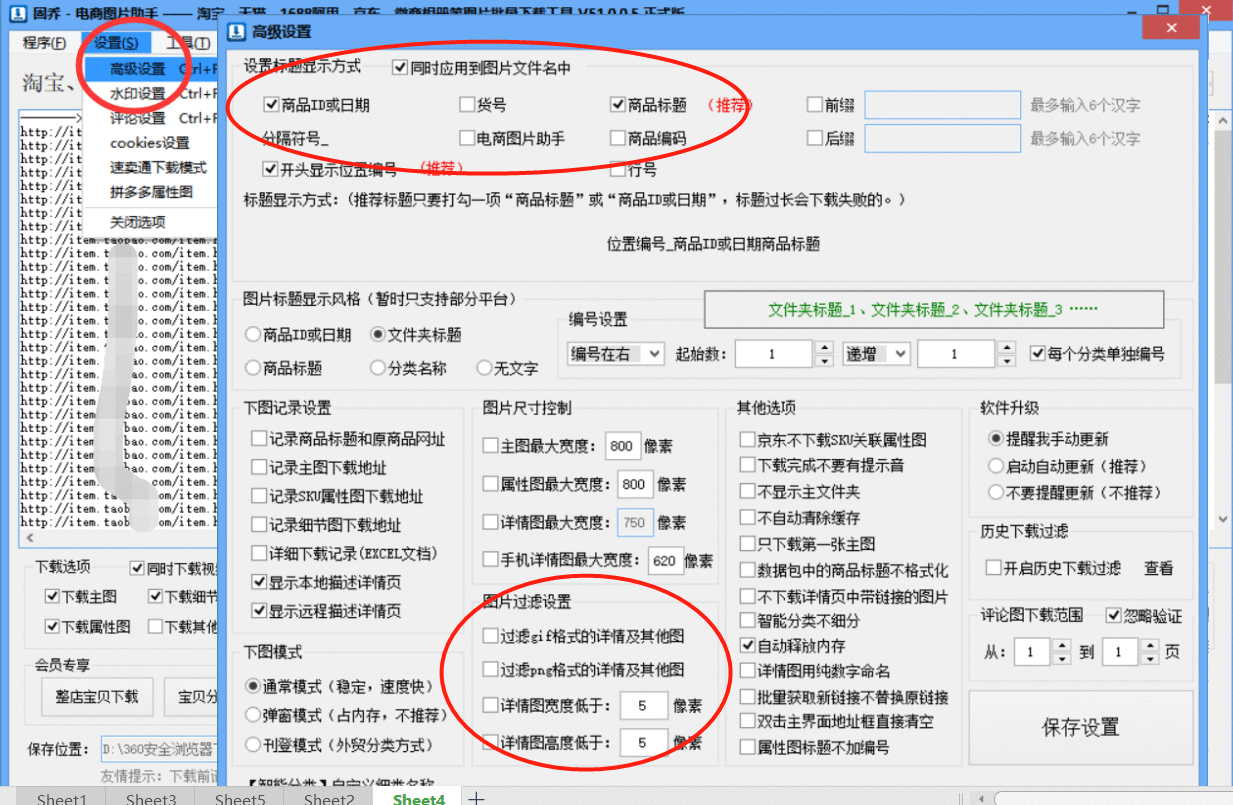
Task: Enable 详细下载记录(EXCEL文档) checkbox
Action: (x=345, y=553)
